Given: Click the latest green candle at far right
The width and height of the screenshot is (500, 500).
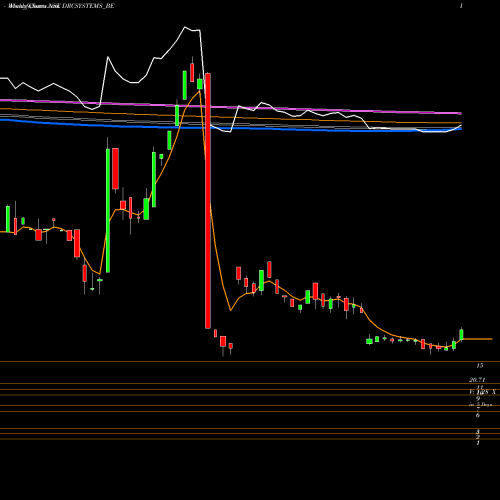Looking at the screenshot, I should 461,335.
